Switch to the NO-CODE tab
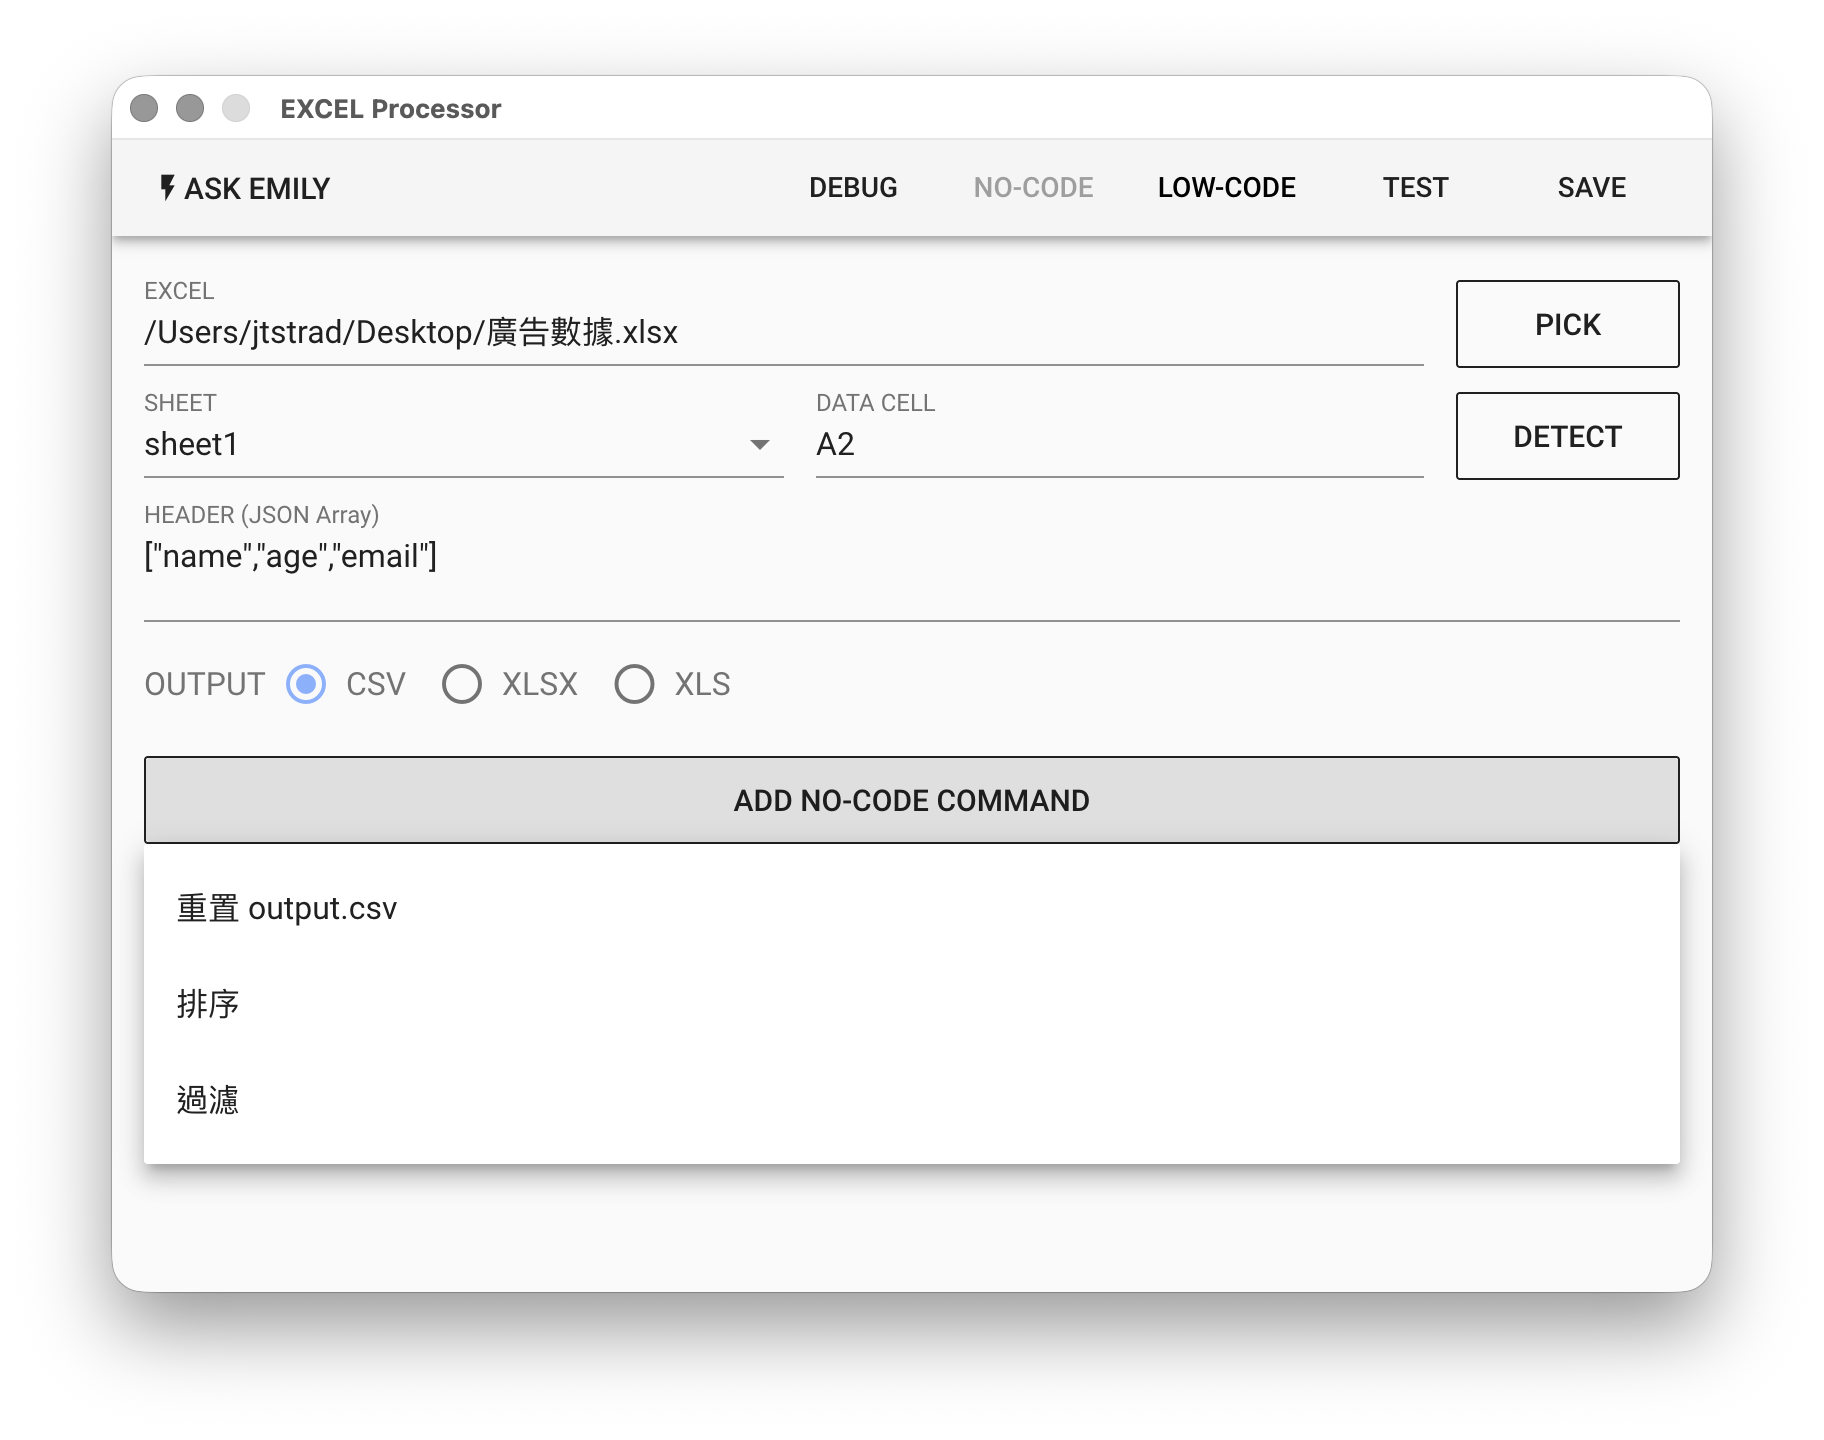This screenshot has height=1440, width=1824. pos(1033,187)
